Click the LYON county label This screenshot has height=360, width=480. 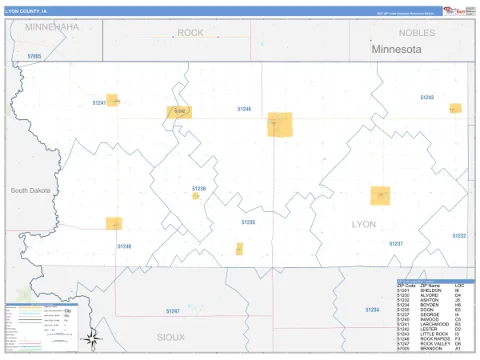click(x=364, y=224)
